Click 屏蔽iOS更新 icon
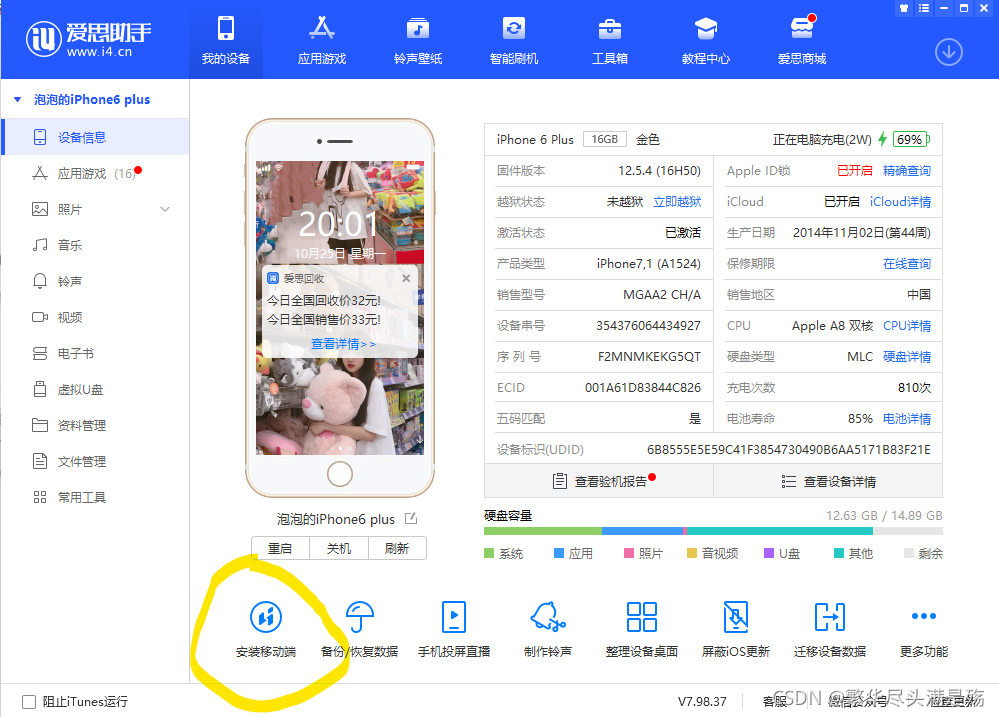 coord(736,617)
